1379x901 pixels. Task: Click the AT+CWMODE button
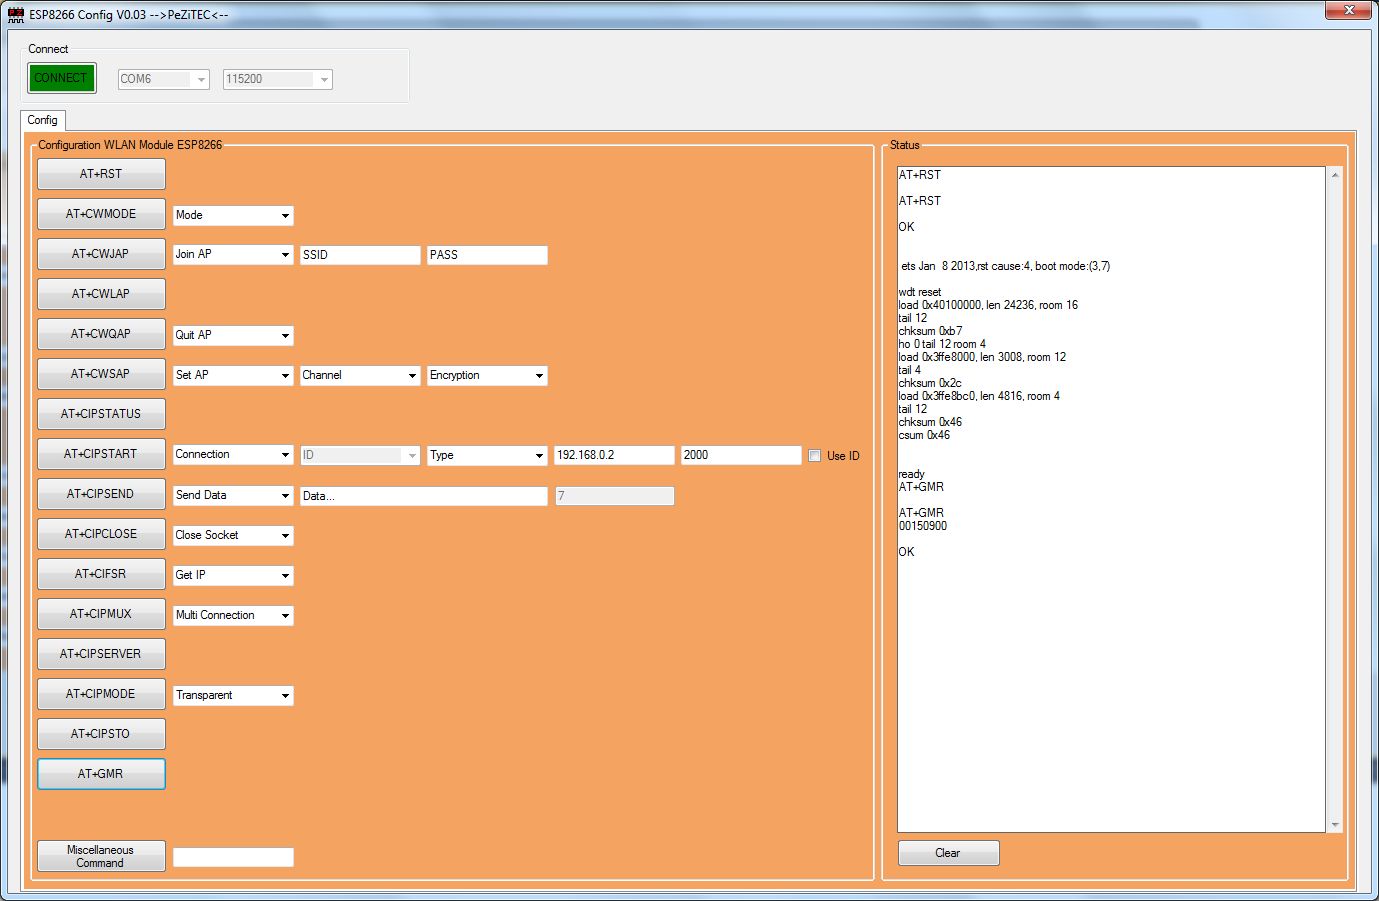click(x=101, y=214)
